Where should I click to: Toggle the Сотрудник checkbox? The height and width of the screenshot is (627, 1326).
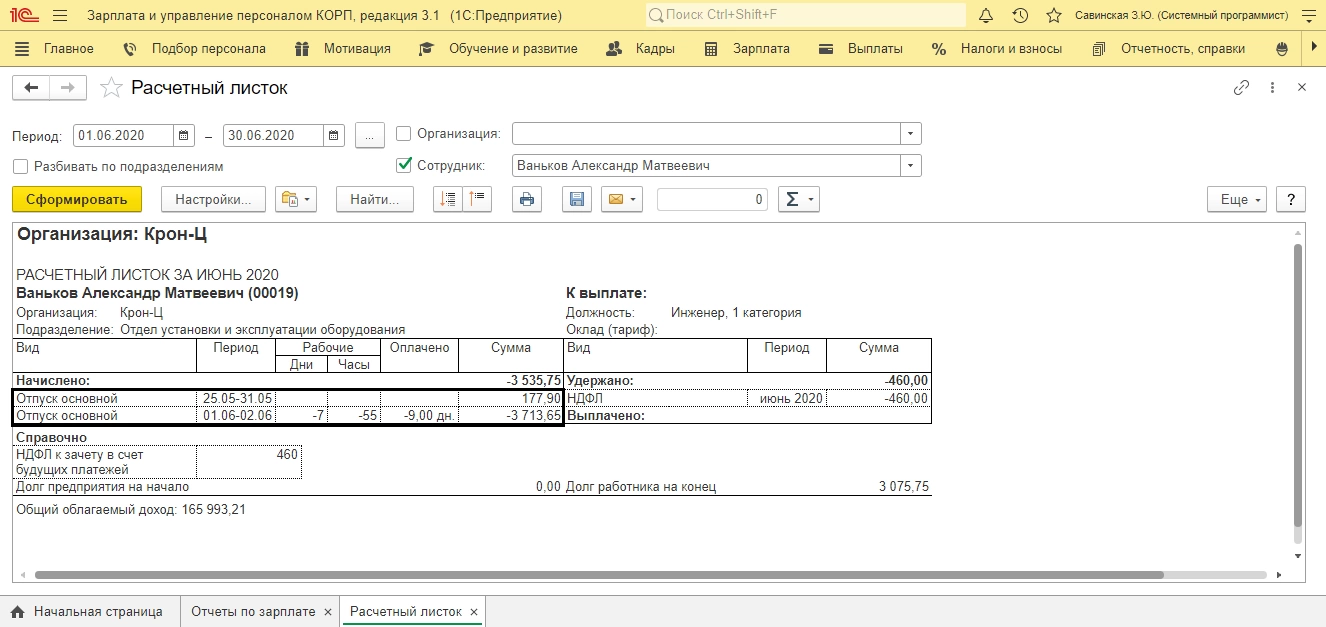pos(404,165)
